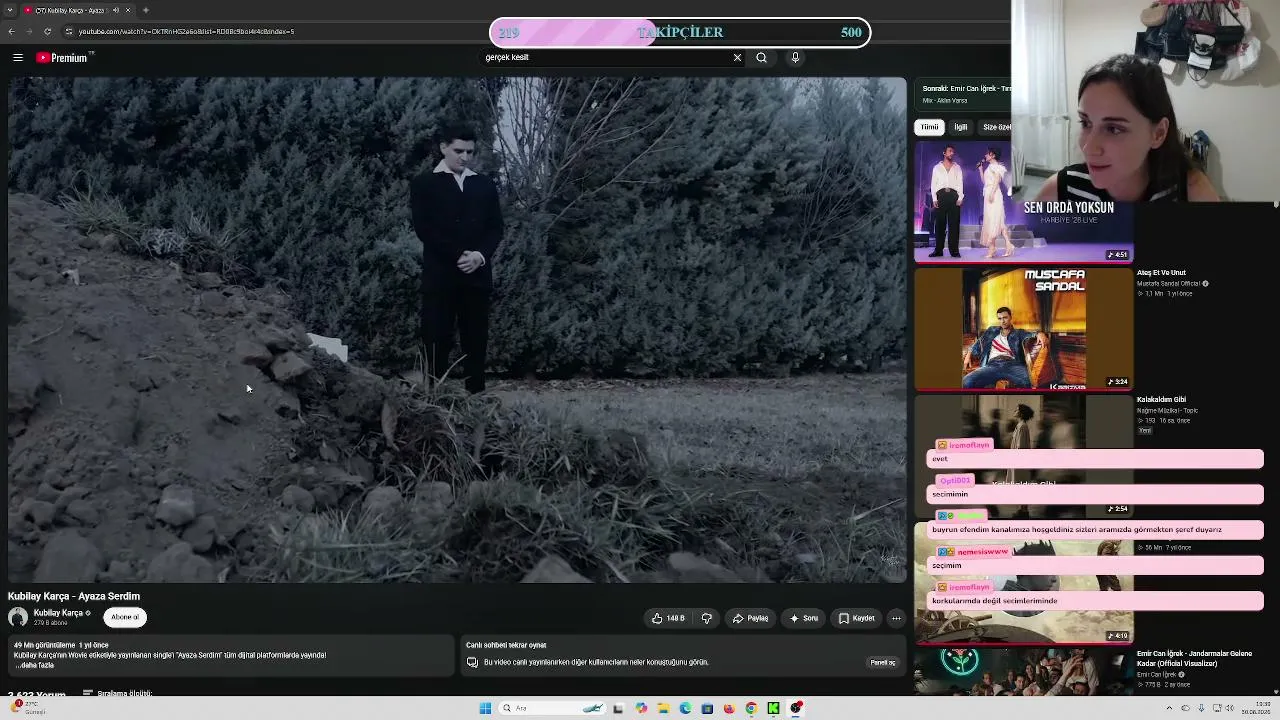Click the browser address bar URL
Viewport: 1280px width, 720px height.
coord(186,31)
